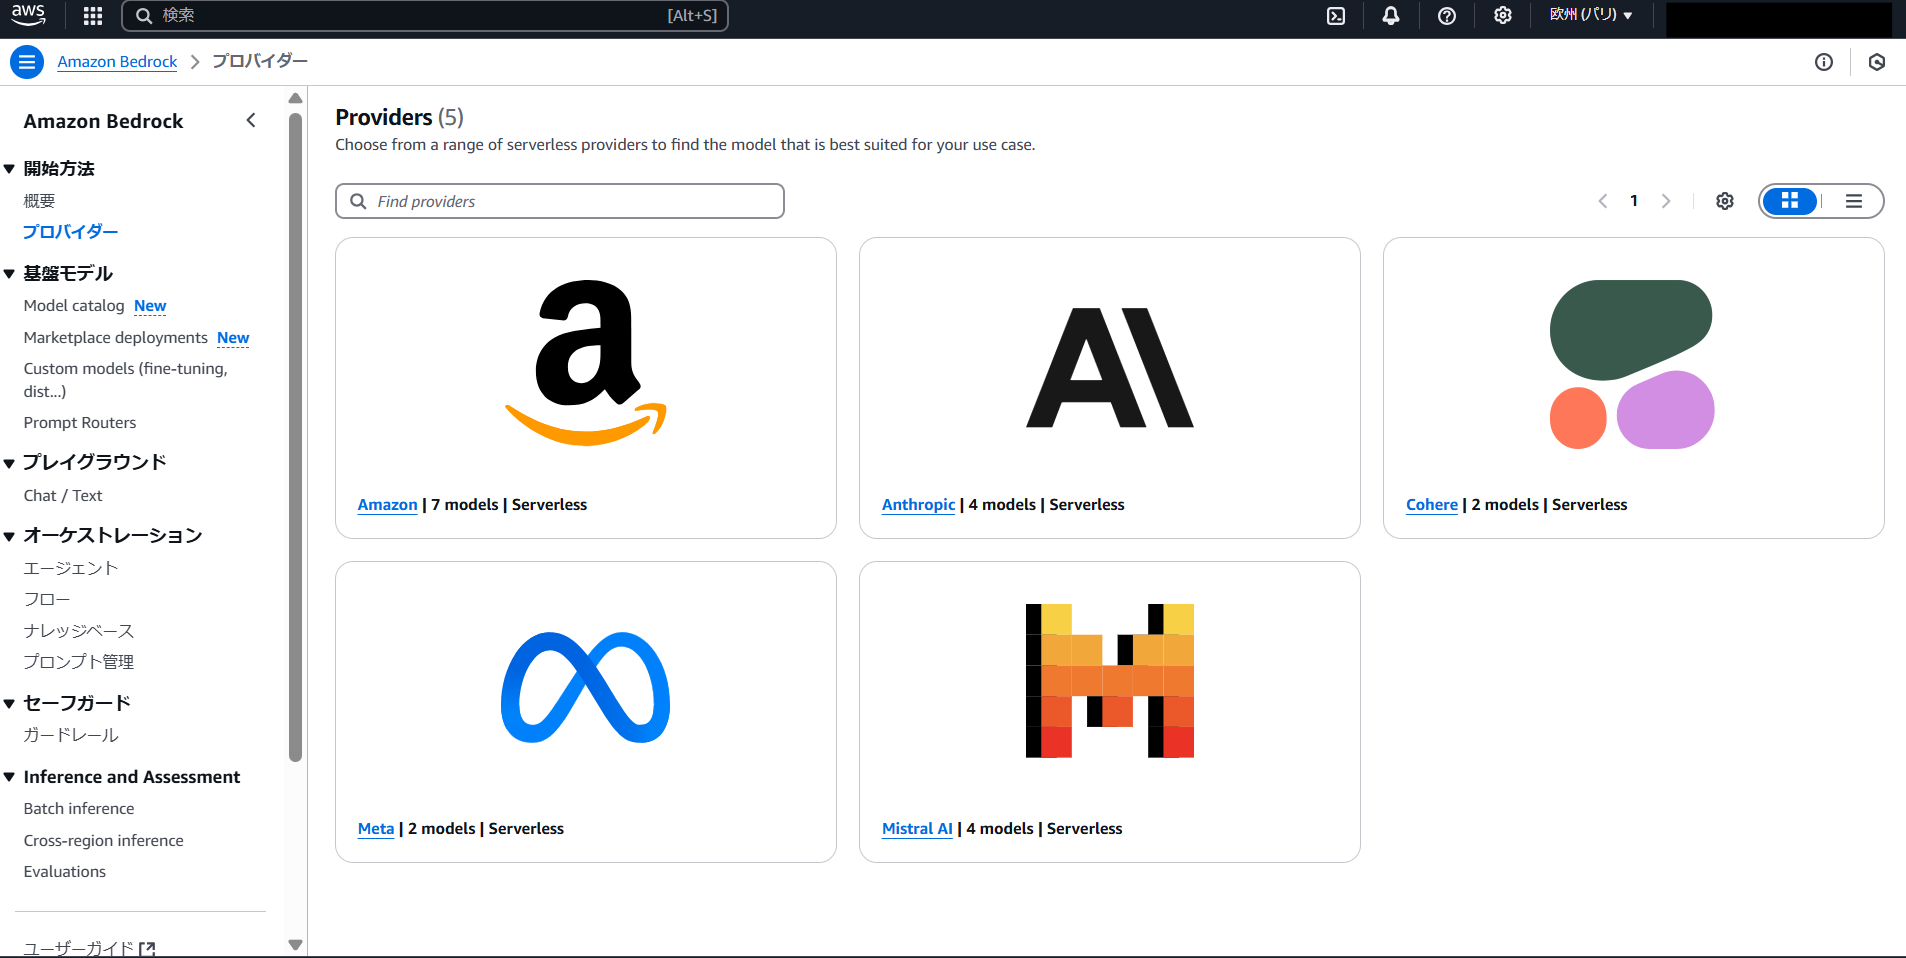Click page number 1 in pagination
The width and height of the screenshot is (1906, 958).
(x=1634, y=201)
